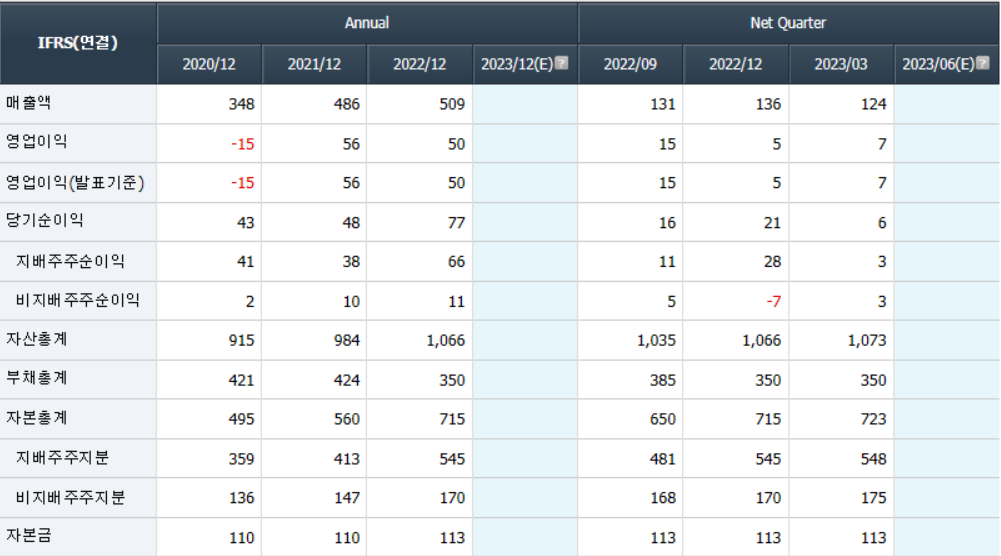Click the 지배주주지분 row label
Screen dimensions: 1001x556
tap(63, 458)
